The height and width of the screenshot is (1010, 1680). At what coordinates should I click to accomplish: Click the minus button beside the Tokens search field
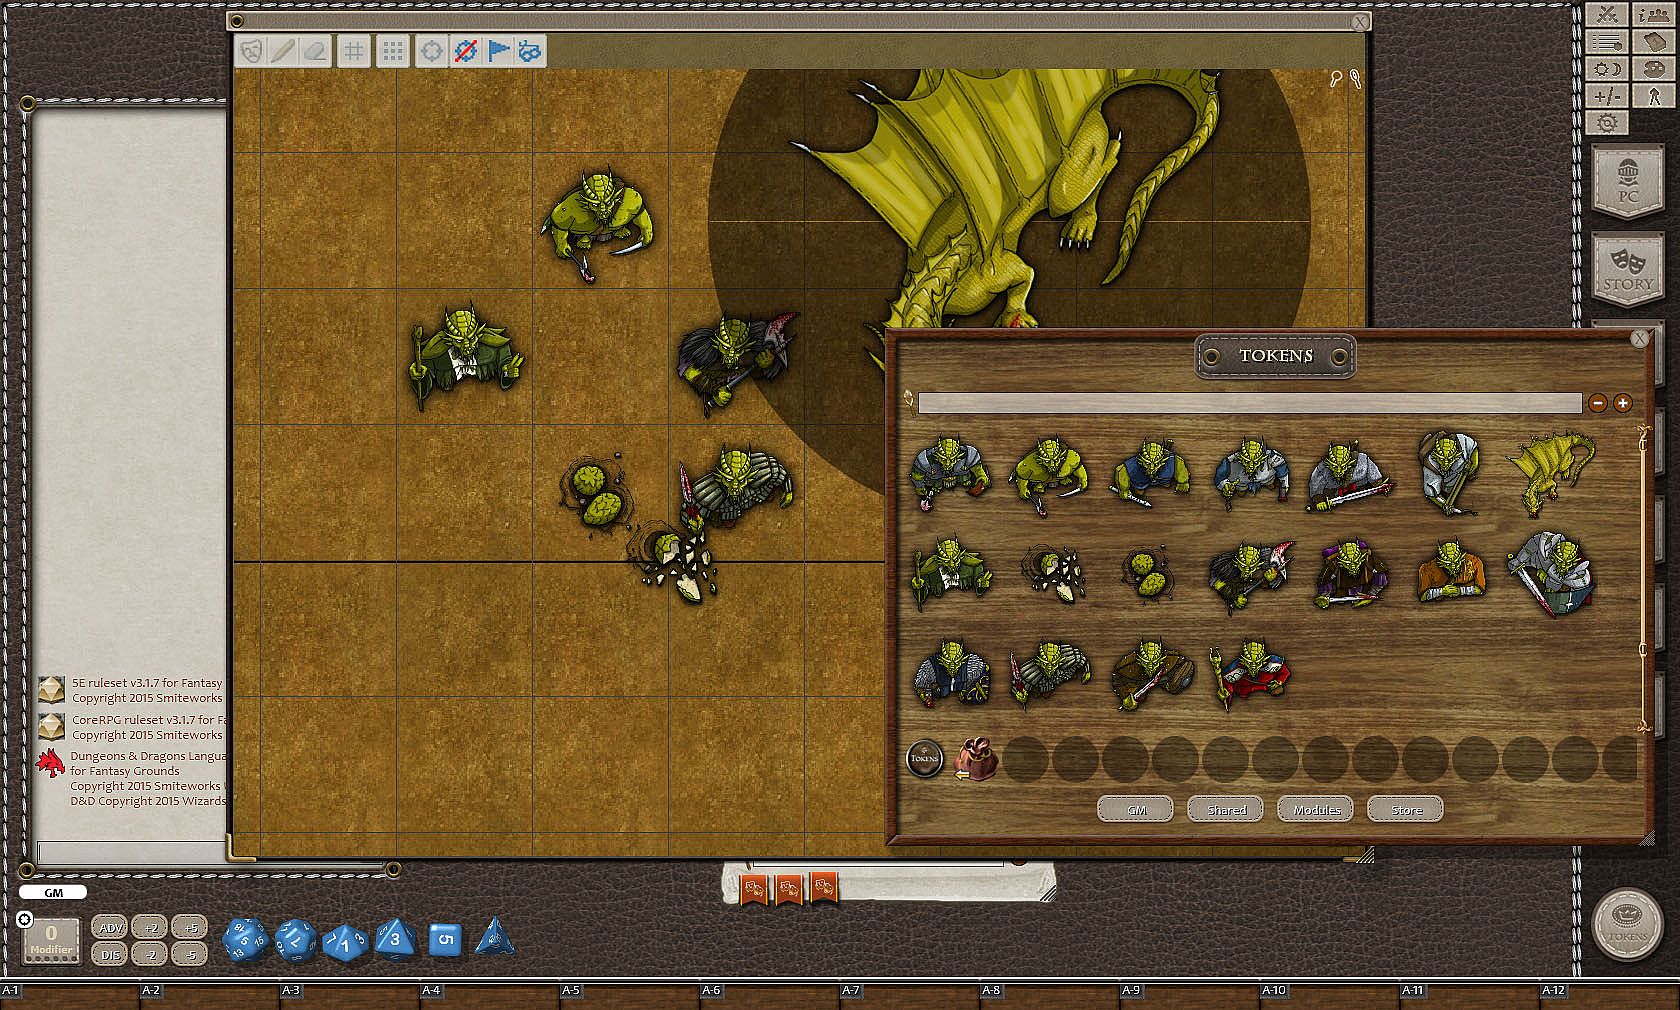pyautogui.click(x=1598, y=403)
